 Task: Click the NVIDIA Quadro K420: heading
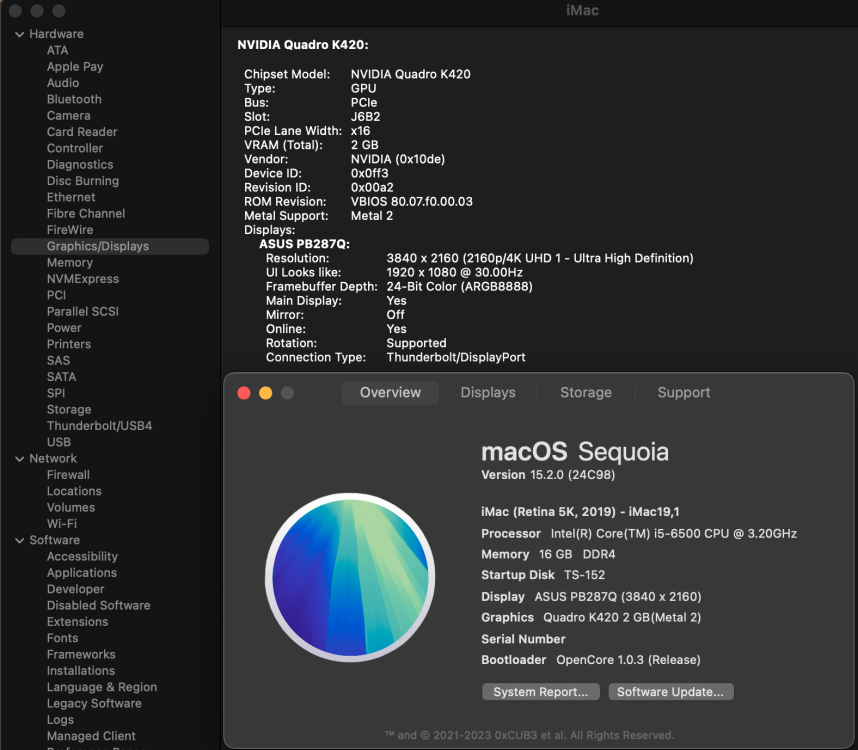tap(303, 45)
